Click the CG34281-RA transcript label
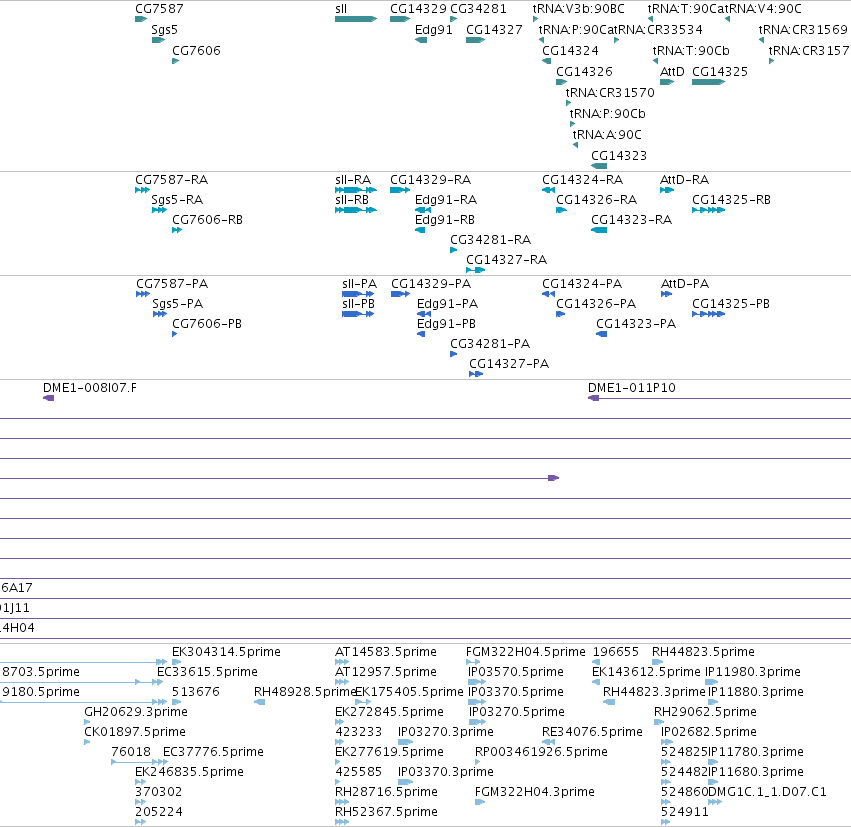 click(490, 240)
